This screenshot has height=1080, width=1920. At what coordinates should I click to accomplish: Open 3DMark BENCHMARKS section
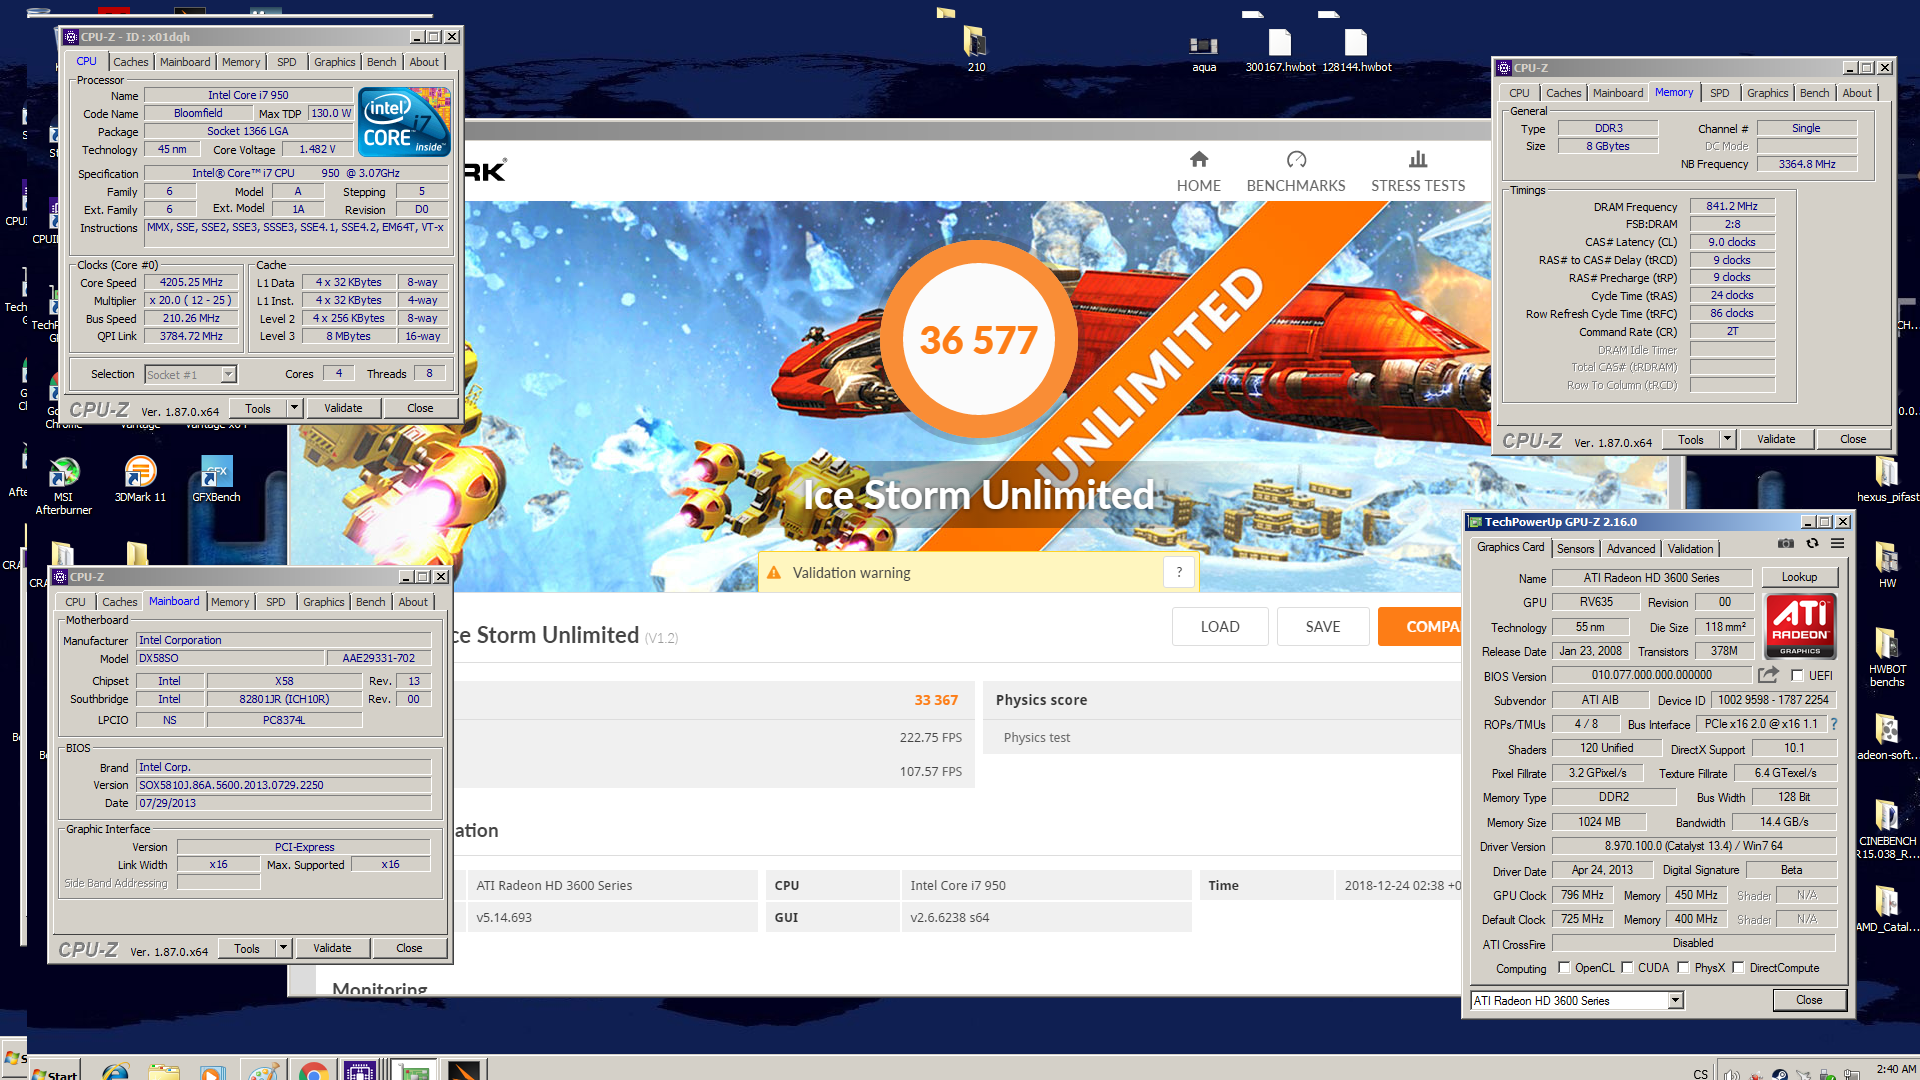[1296, 172]
